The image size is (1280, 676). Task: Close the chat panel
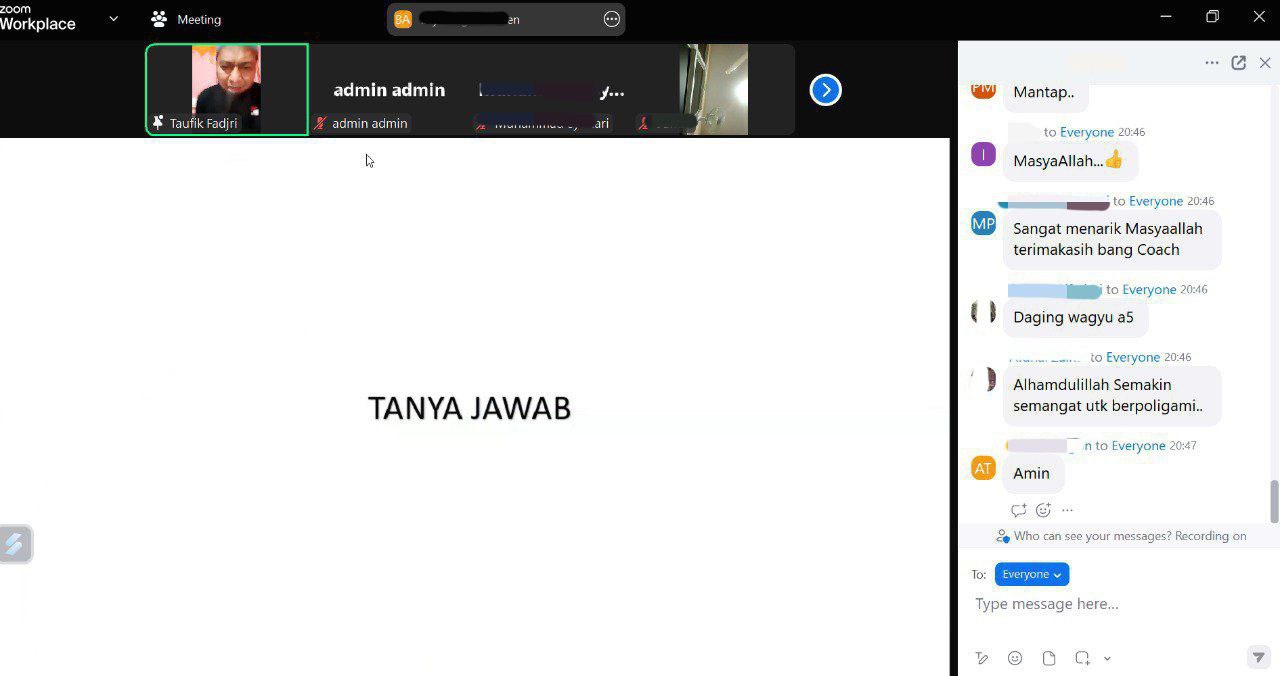click(x=1265, y=63)
